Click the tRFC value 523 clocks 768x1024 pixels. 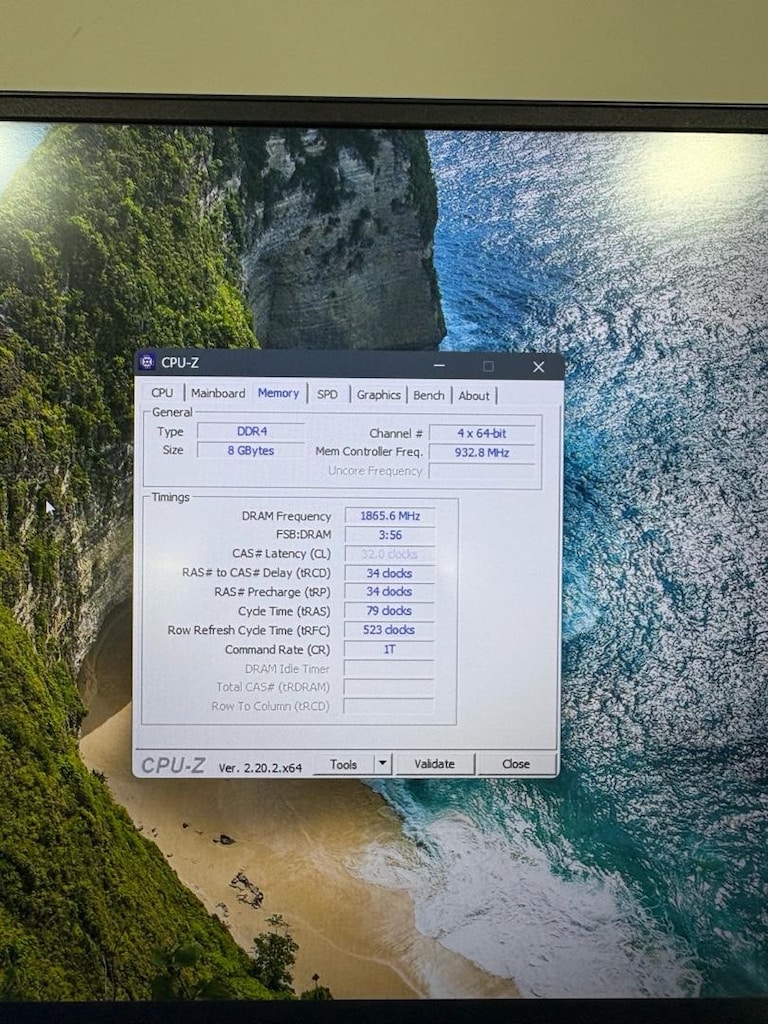pos(389,630)
